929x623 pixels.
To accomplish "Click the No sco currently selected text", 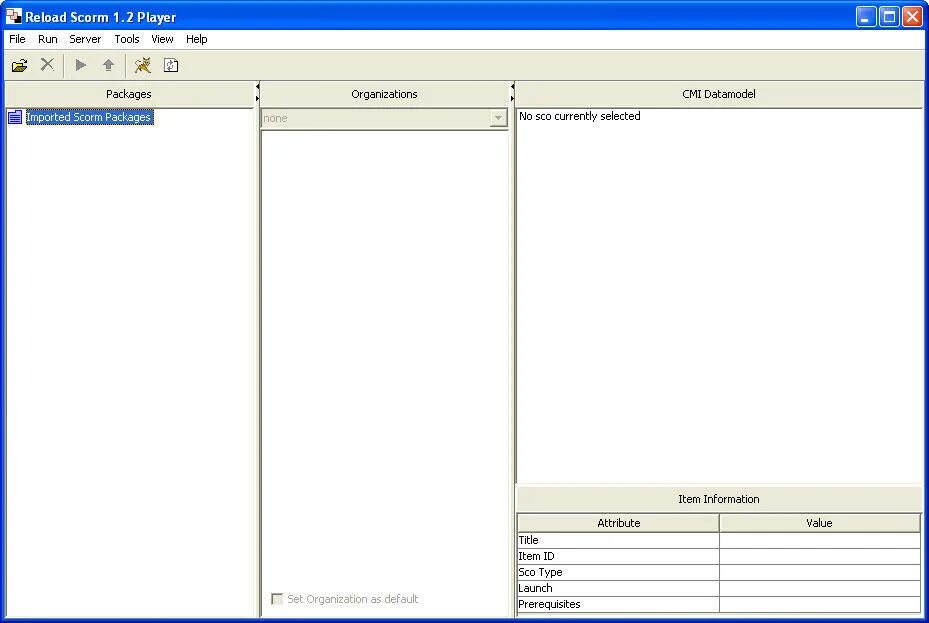I will [579, 116].
